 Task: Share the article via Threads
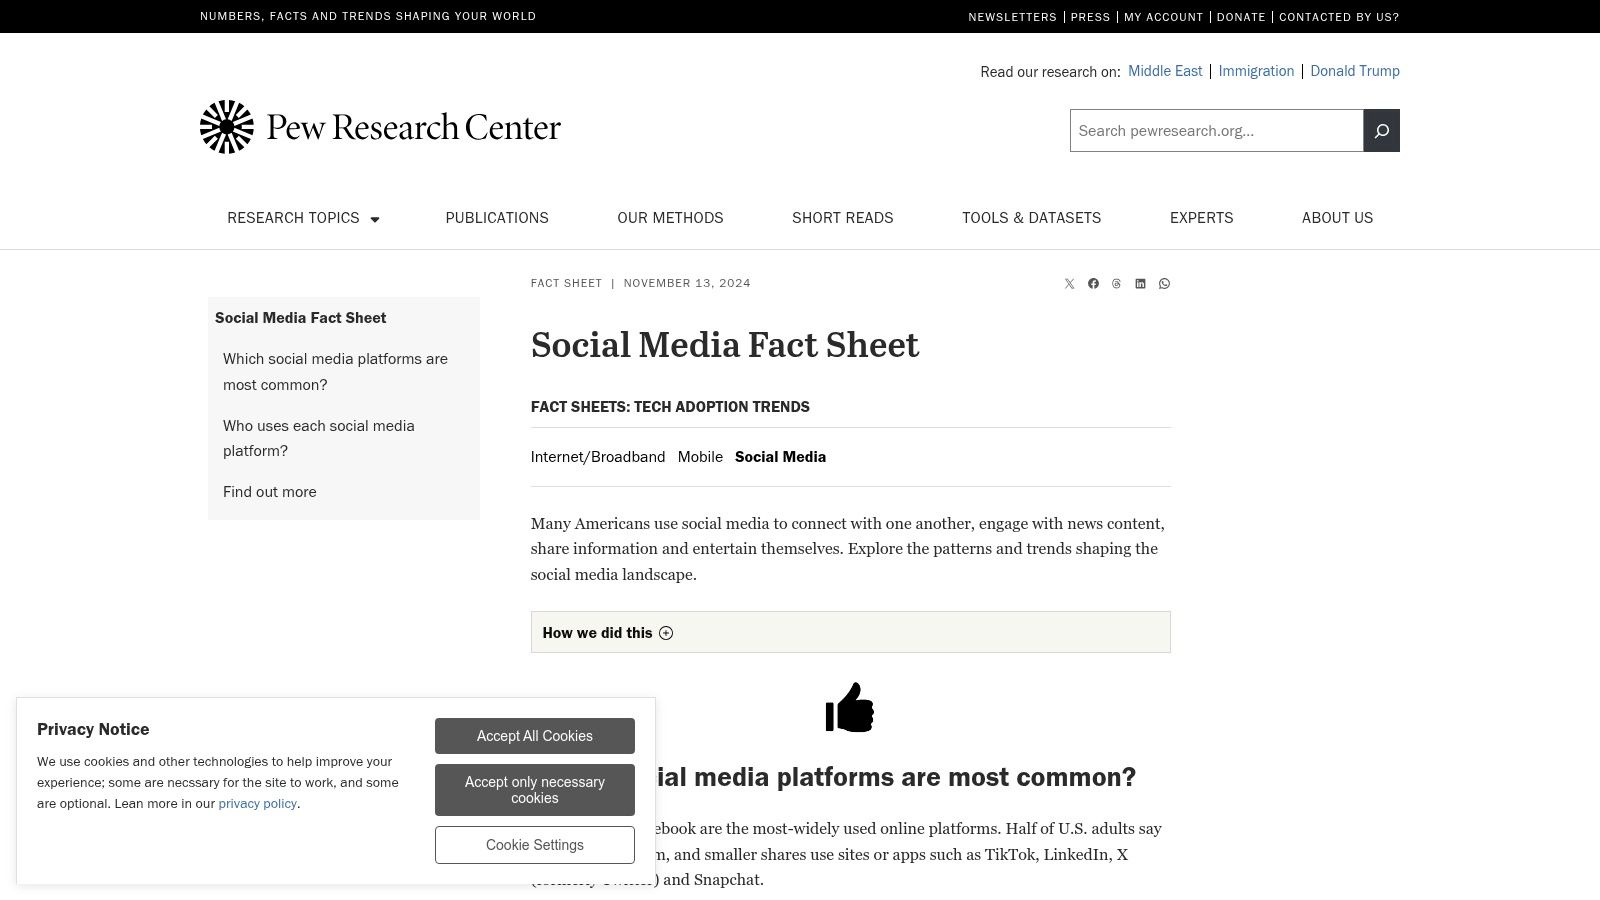pyautogui.click(x=1116, y=283)
